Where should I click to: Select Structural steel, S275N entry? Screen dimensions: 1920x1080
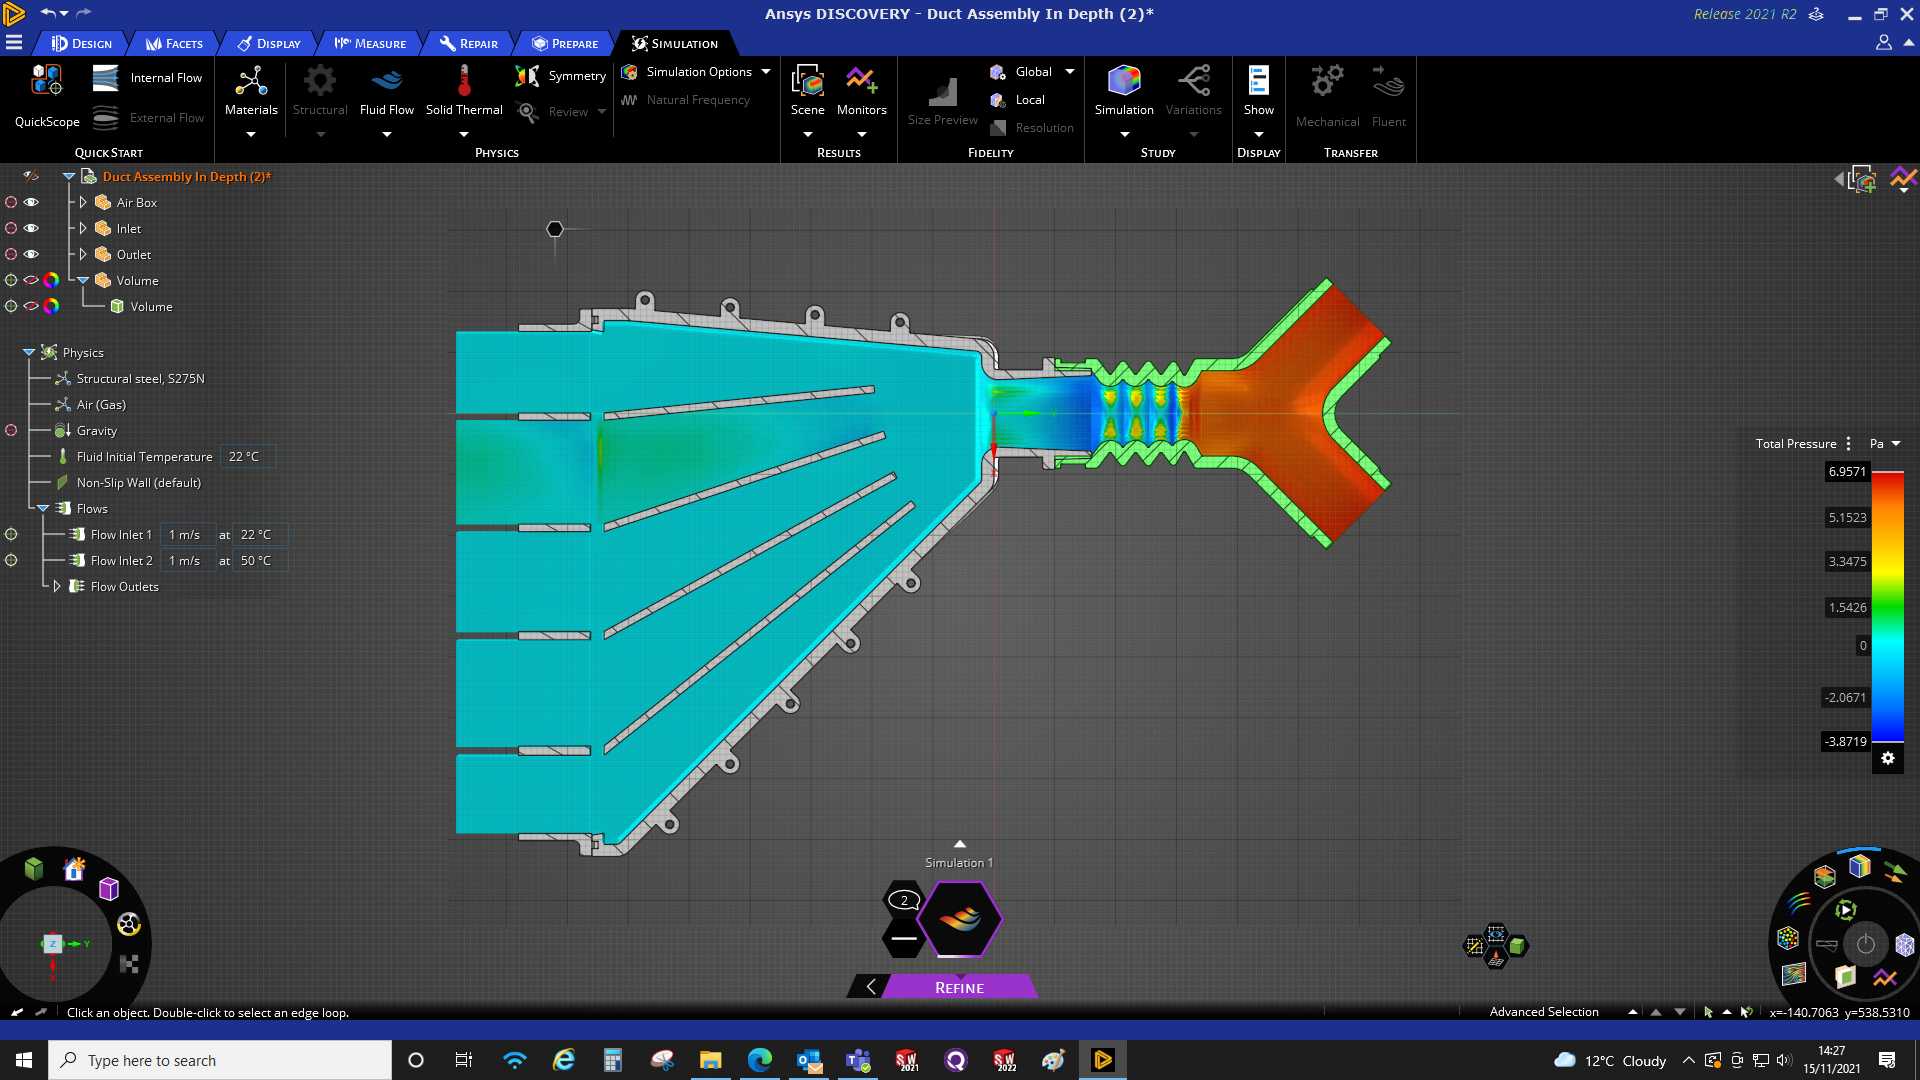tap(140, 378)
